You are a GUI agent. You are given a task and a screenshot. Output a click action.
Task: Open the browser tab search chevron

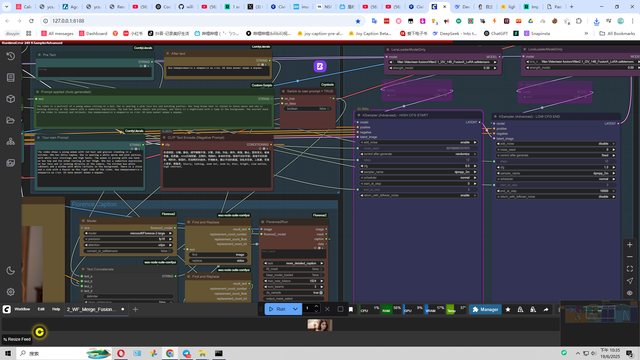[x=6, y=7]
